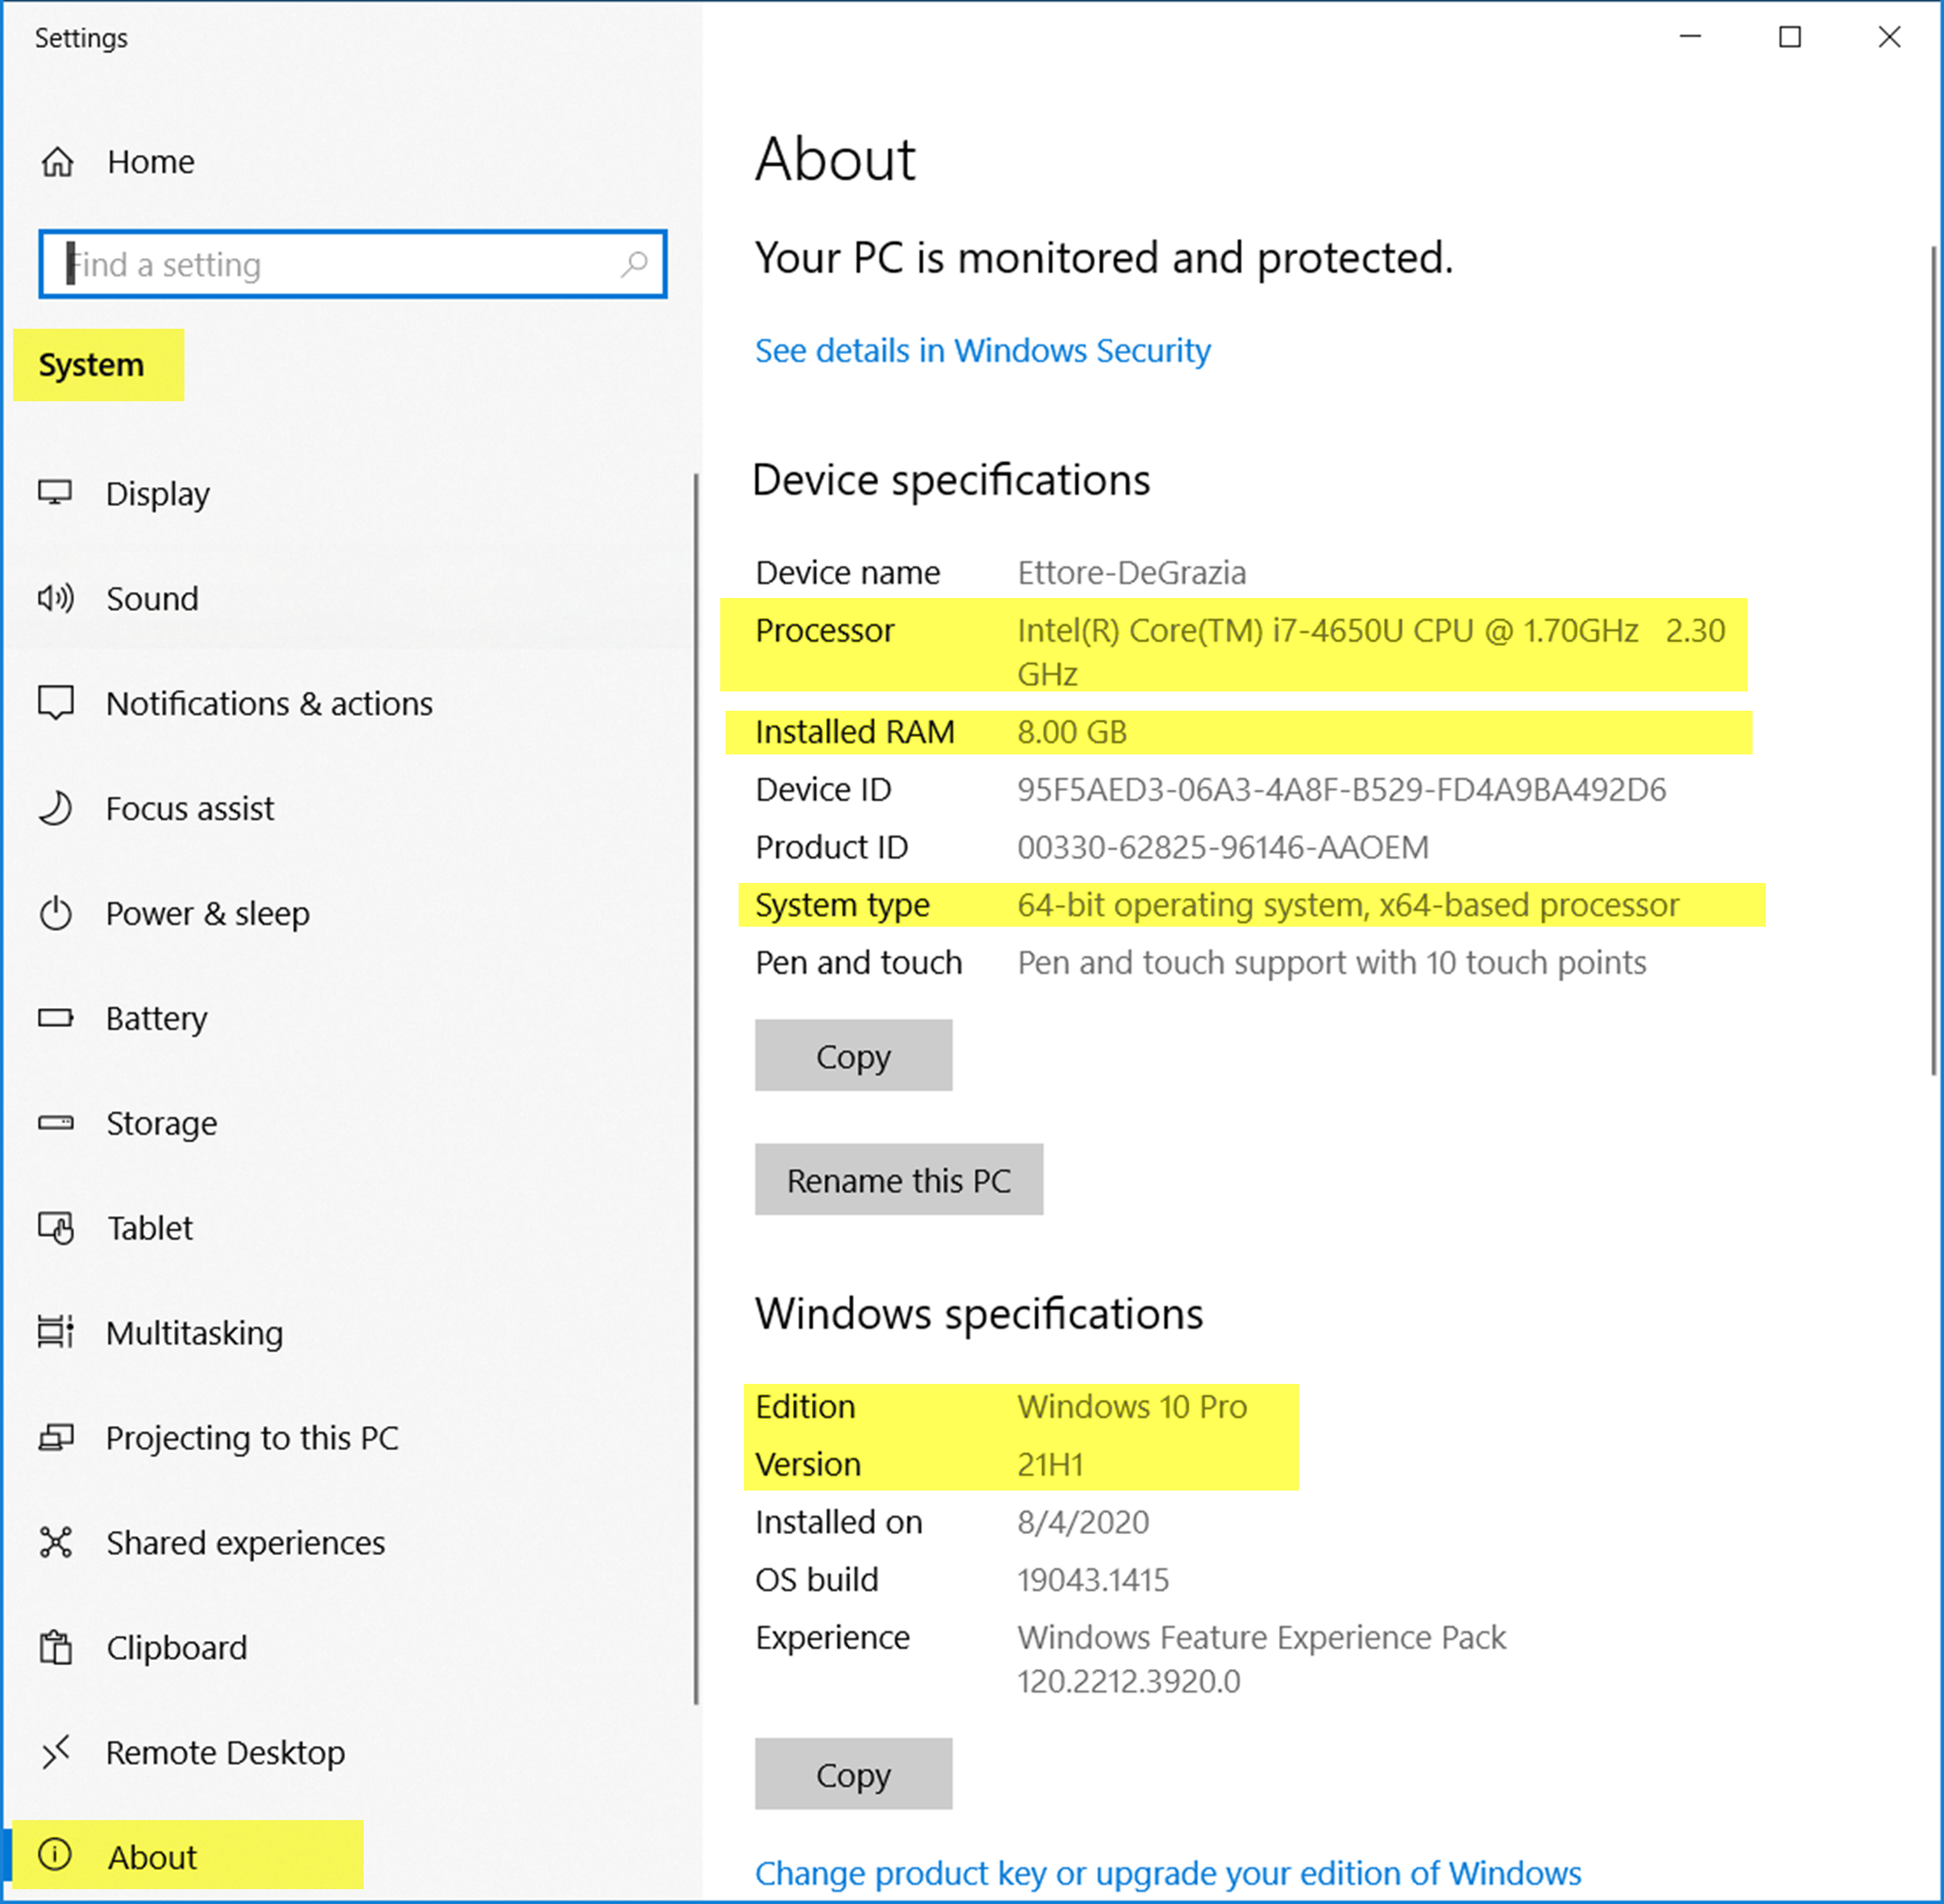Image resolution: width=1944 pixels, height=1904 pixels.
Task: Select the Sound settings icon
Action: (57, 598)
